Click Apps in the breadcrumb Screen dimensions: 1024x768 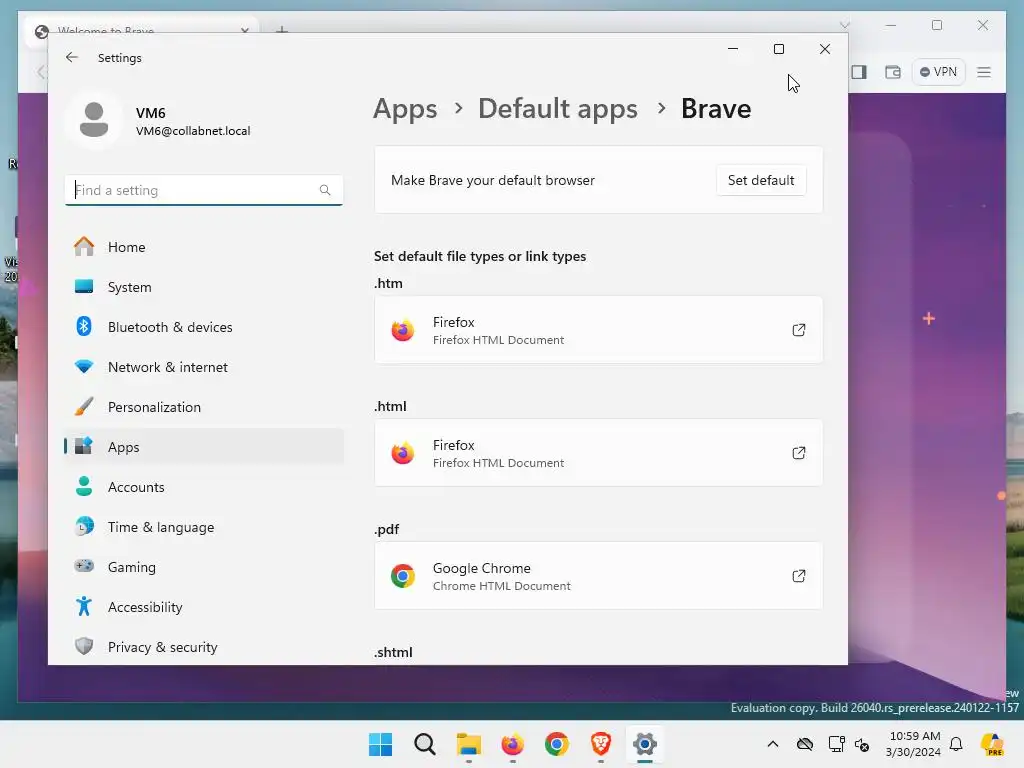pos(405,109)
